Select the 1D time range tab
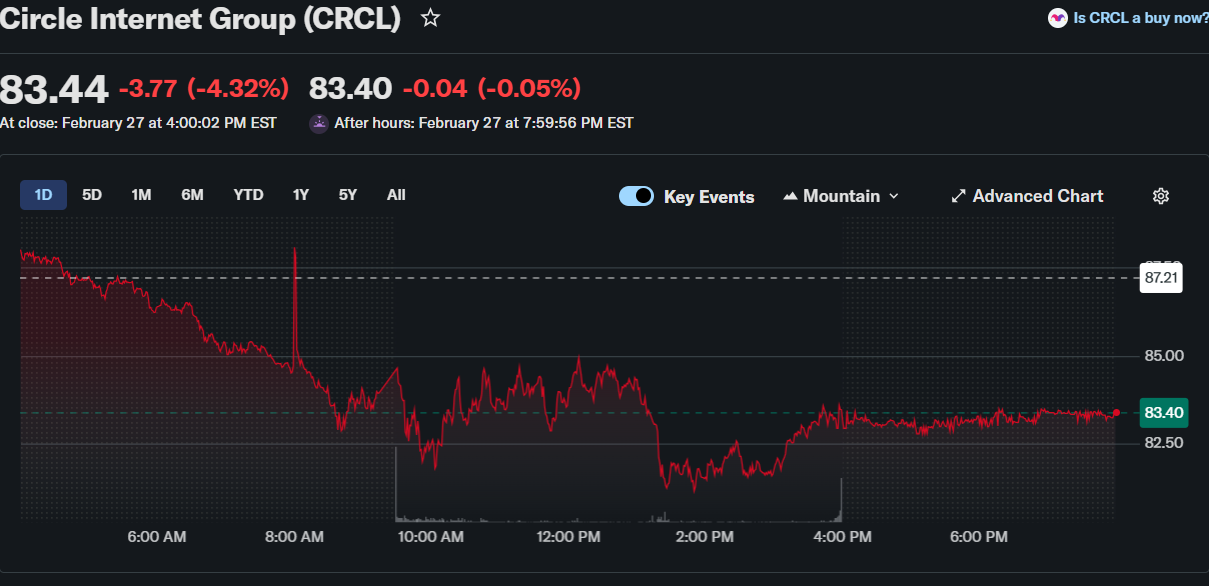The width and height of the screenshot is (1209, 586). click(43, 195)
